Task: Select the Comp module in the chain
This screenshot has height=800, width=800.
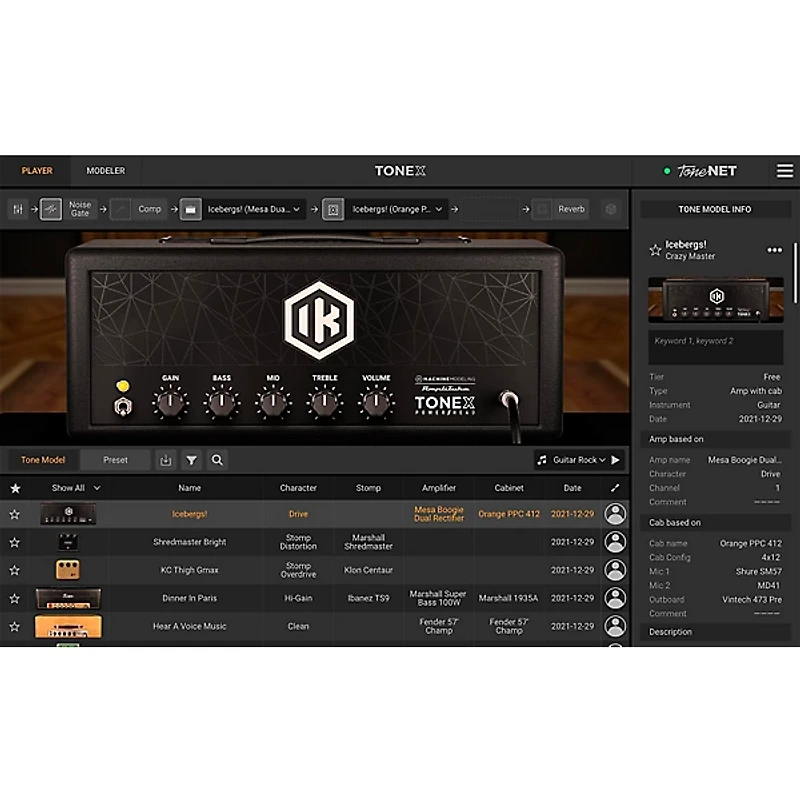Action: 149,209
